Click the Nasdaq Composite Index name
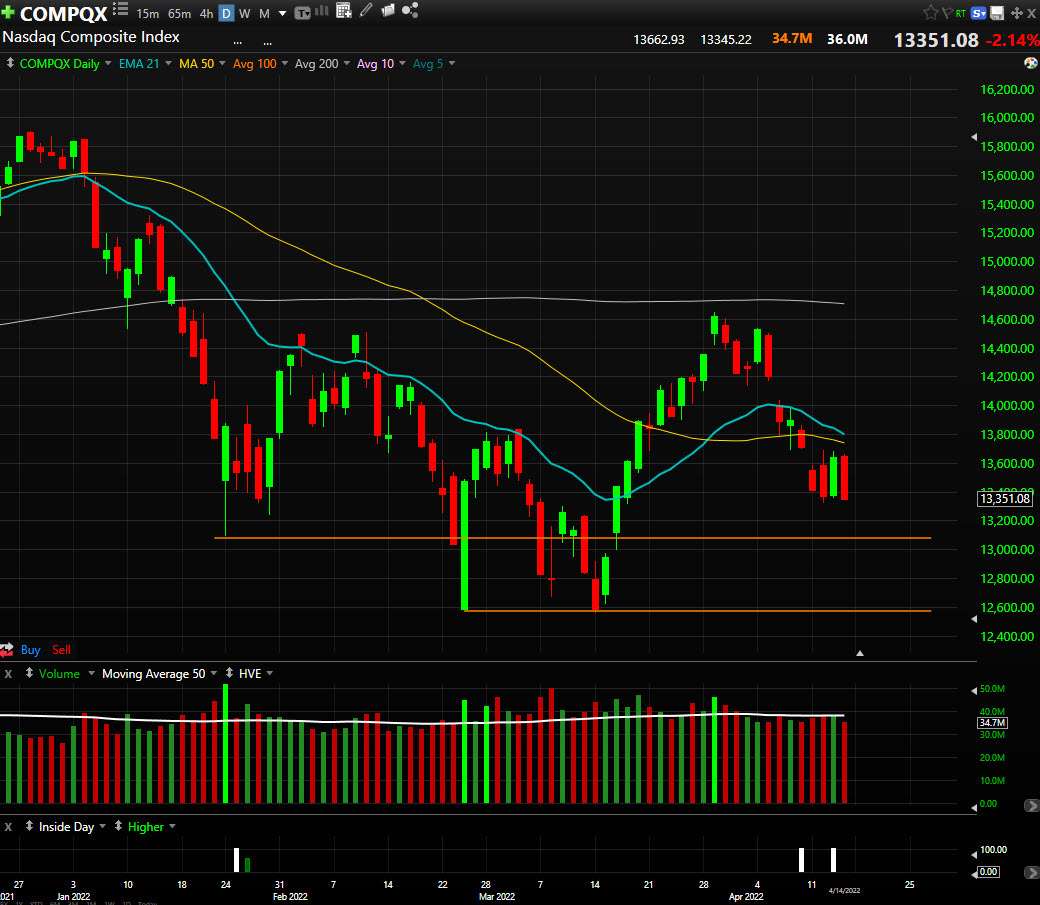 click(x=91, y=36)
